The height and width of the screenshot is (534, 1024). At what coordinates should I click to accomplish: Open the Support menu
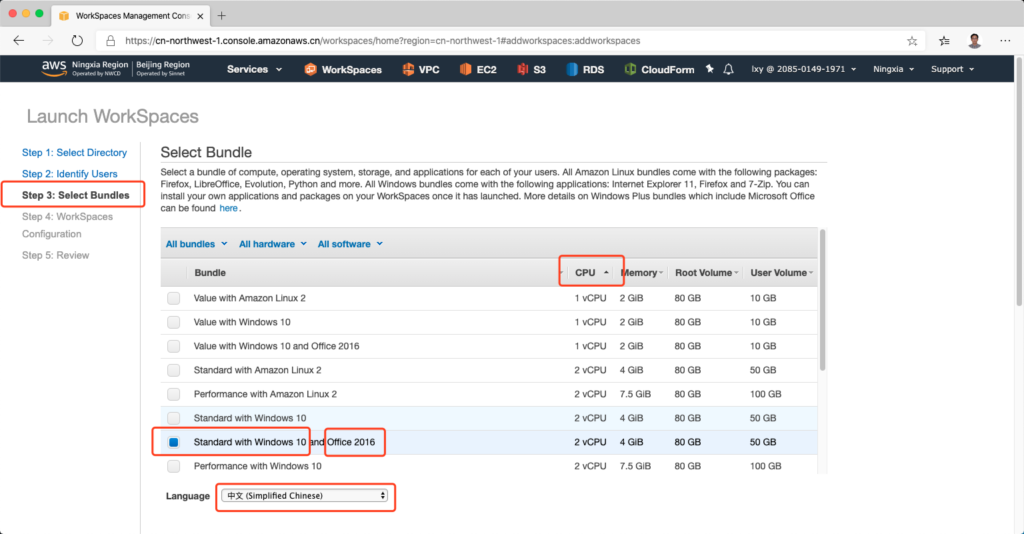pyautogui.click(x=952, y=69)
